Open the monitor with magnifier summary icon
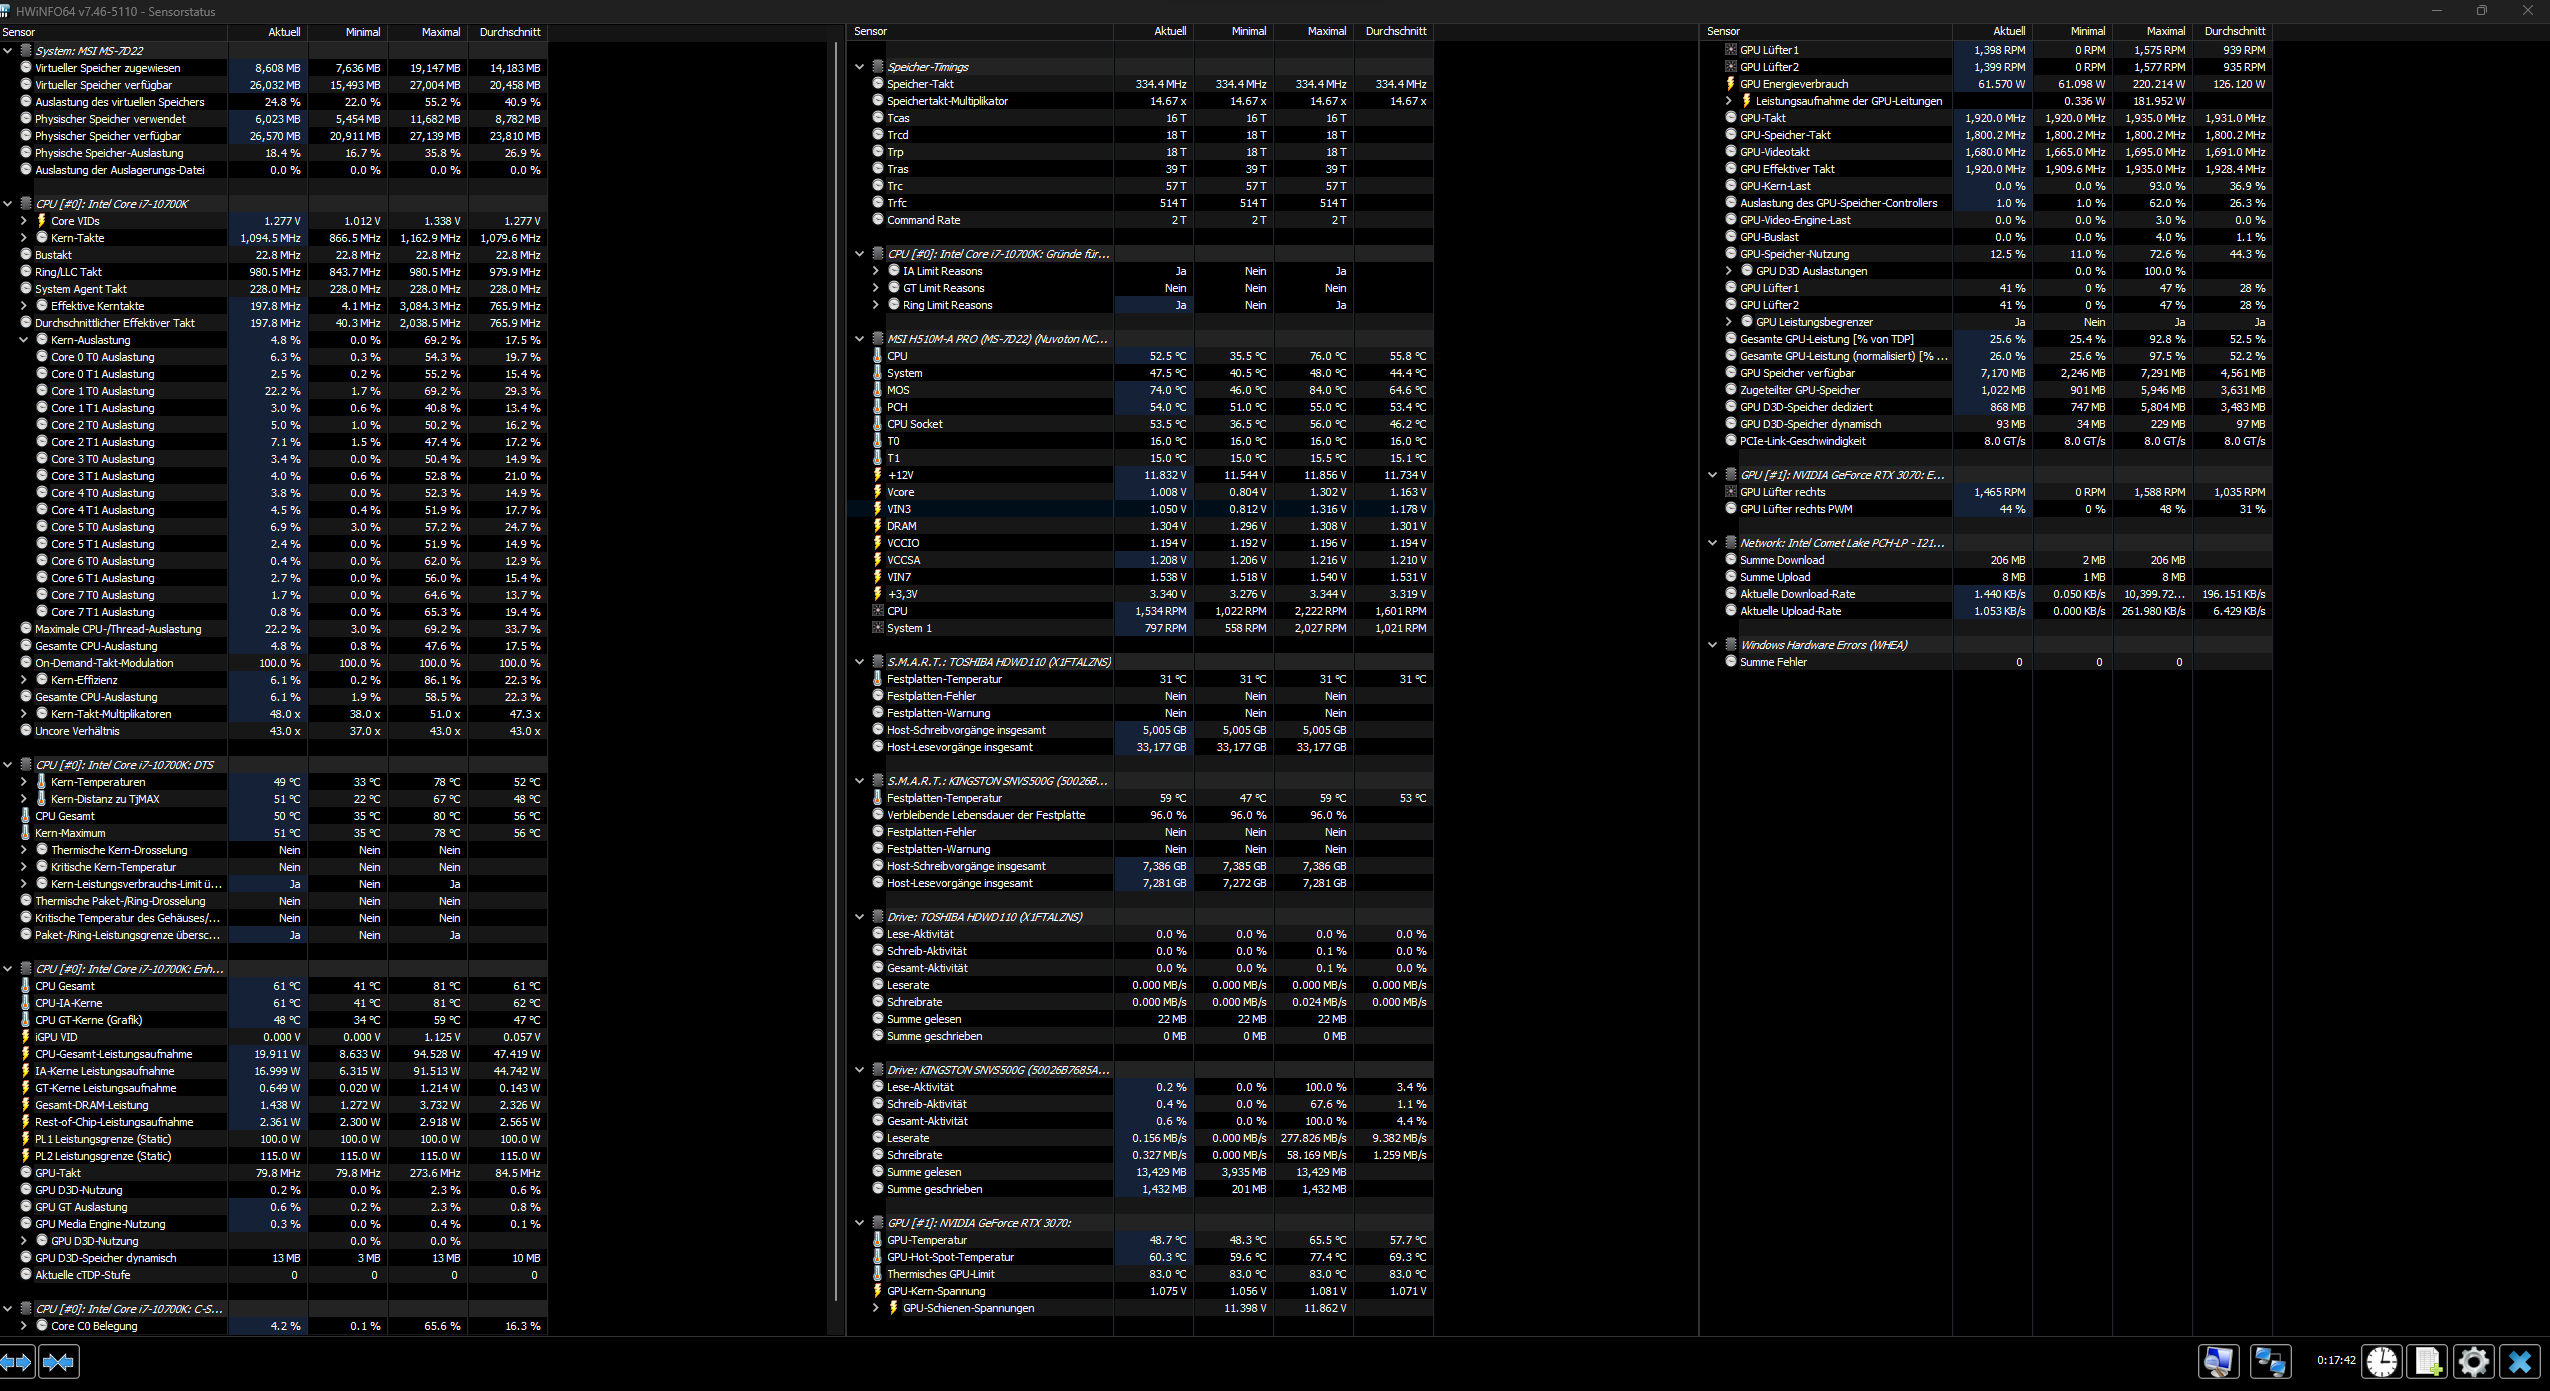 tap(2218, 1361)
